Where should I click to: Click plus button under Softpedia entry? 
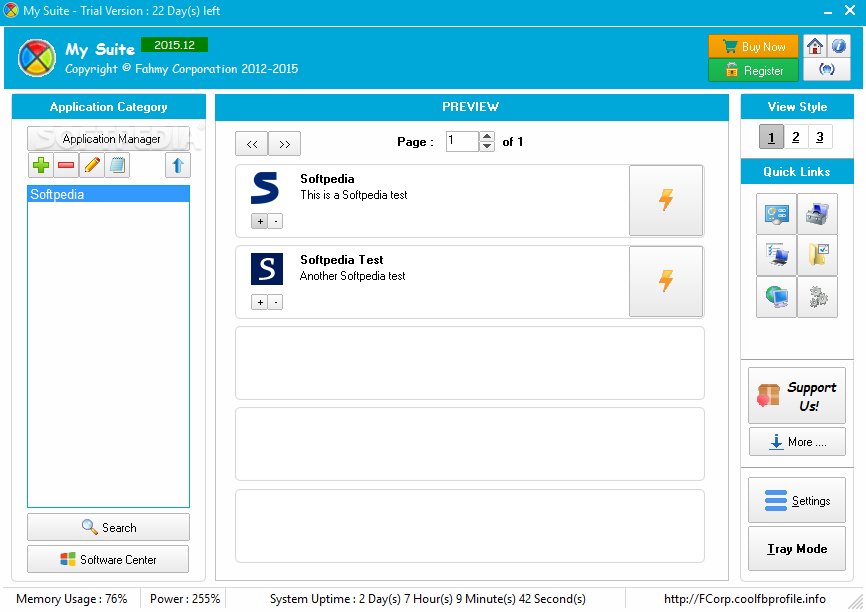tap(260, 221)
